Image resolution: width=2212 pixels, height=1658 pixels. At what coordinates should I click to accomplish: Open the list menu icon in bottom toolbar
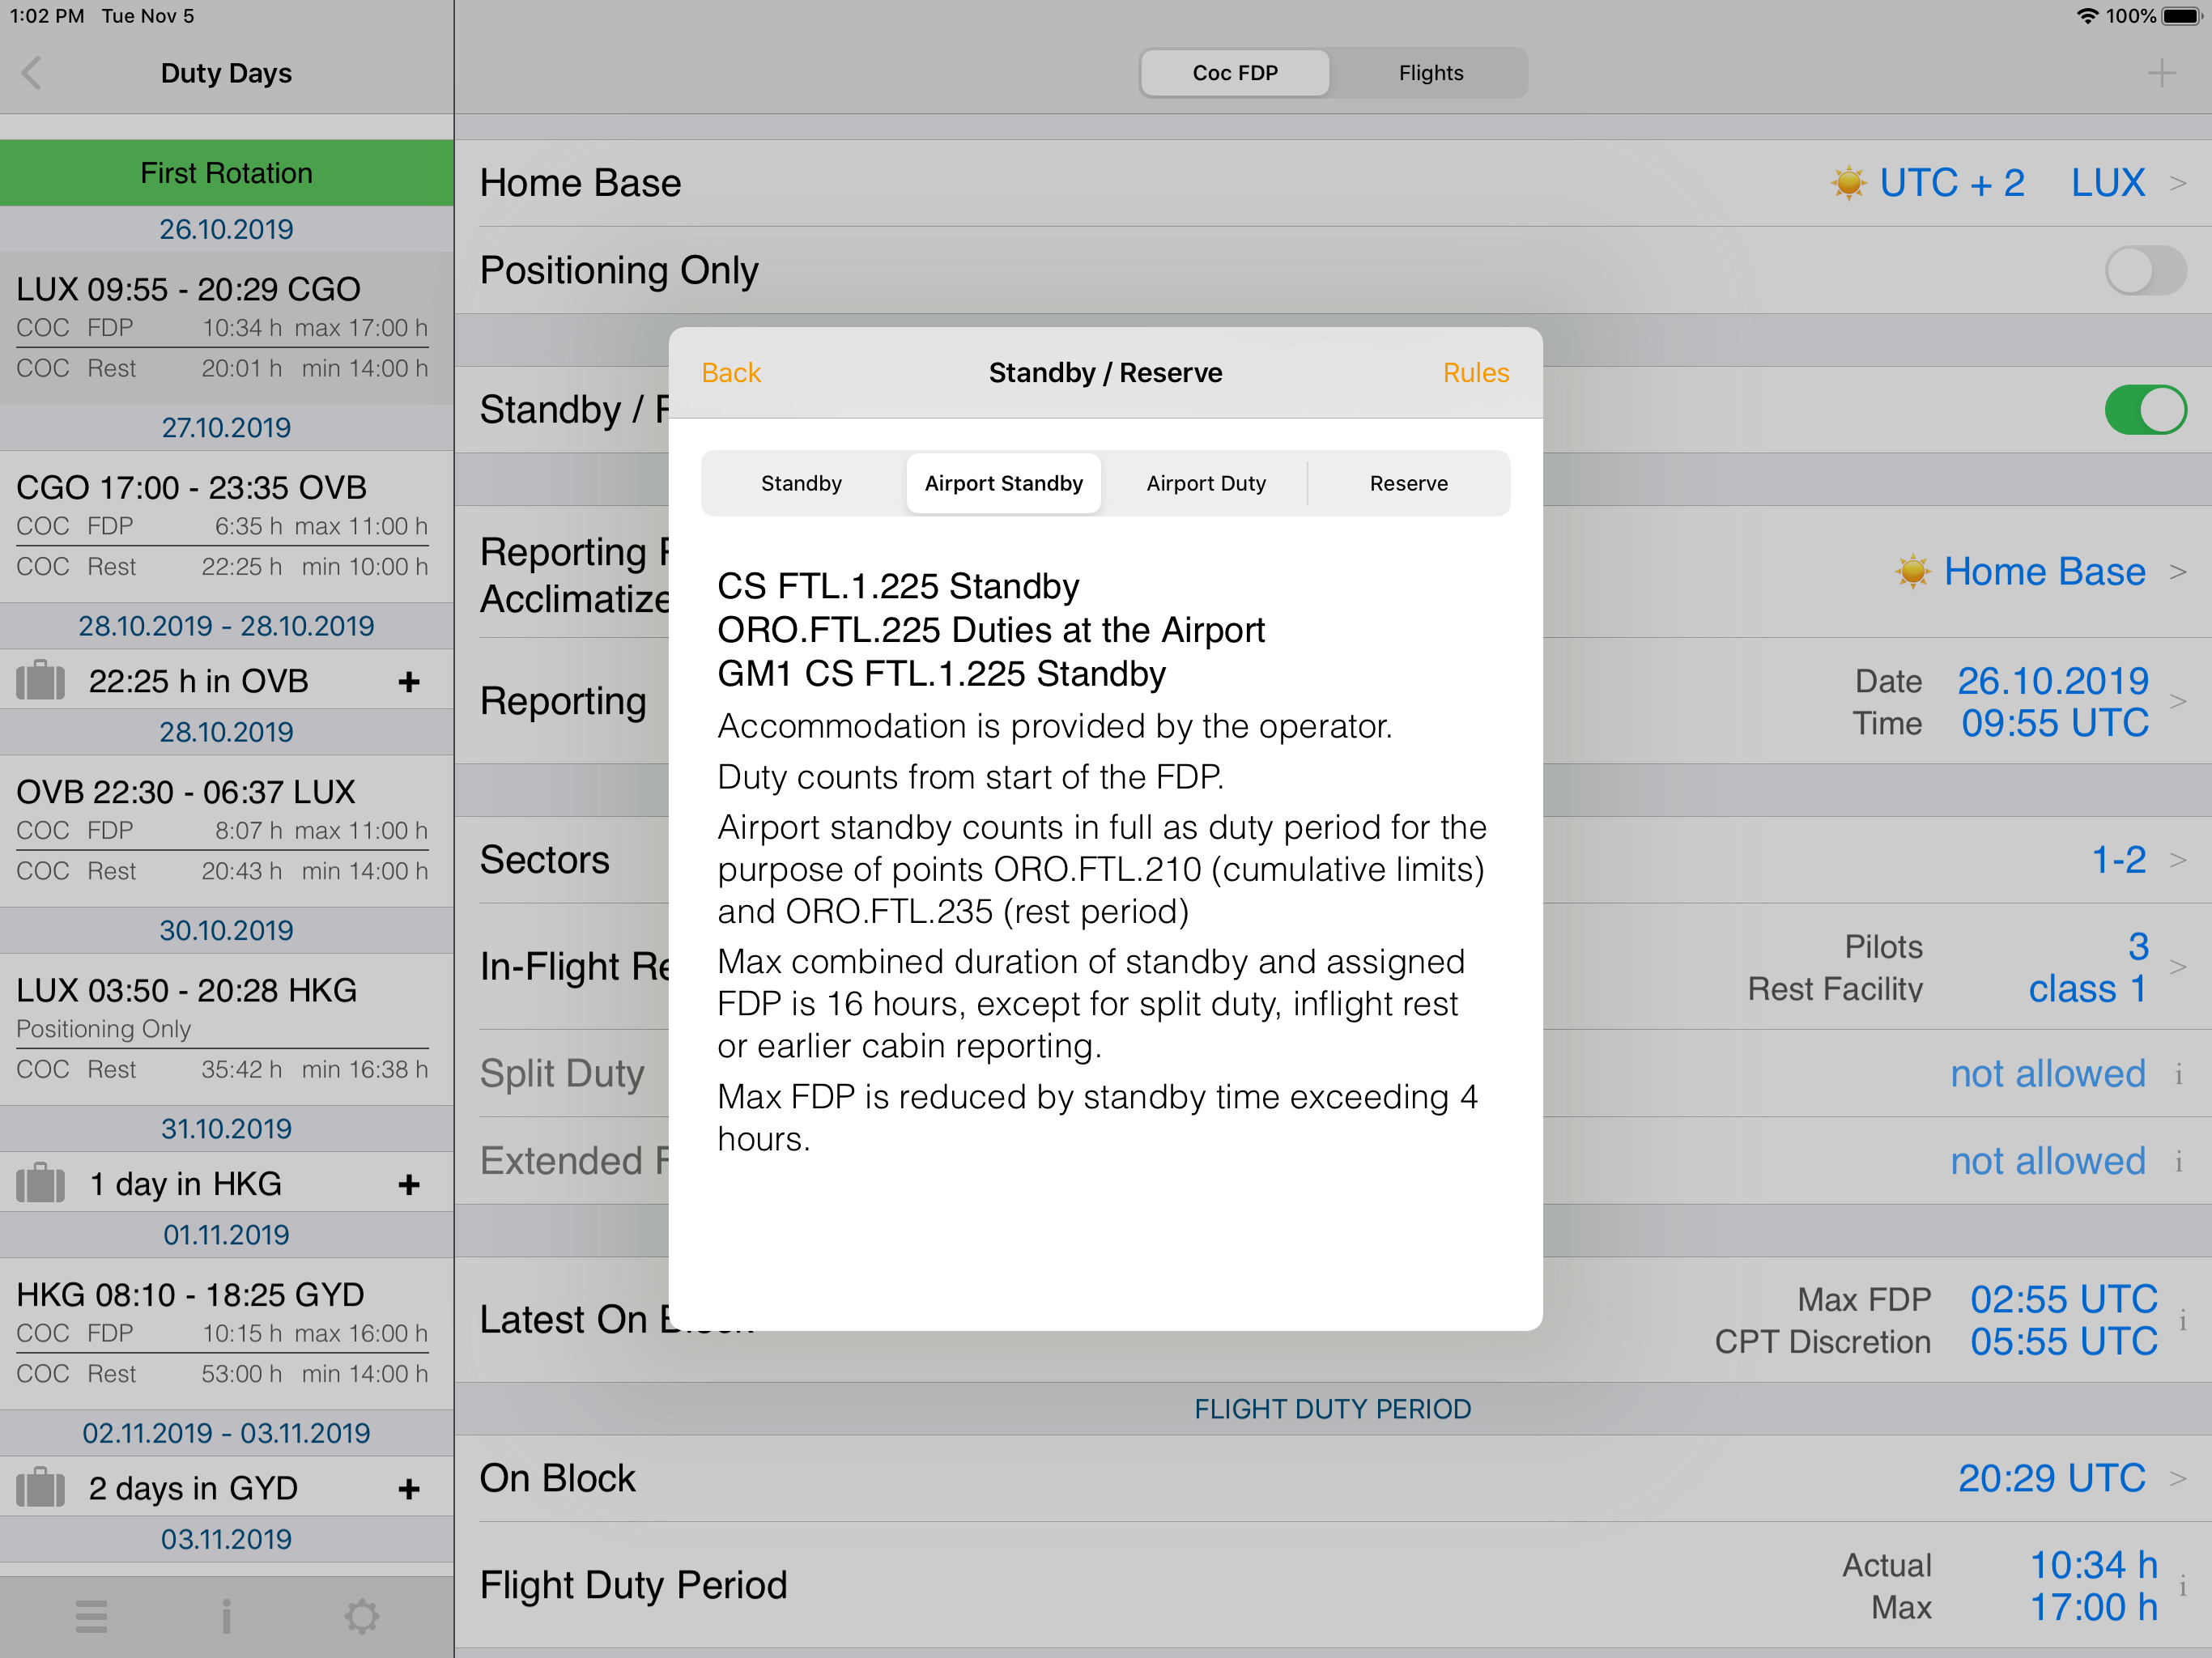pos(91,1616)
